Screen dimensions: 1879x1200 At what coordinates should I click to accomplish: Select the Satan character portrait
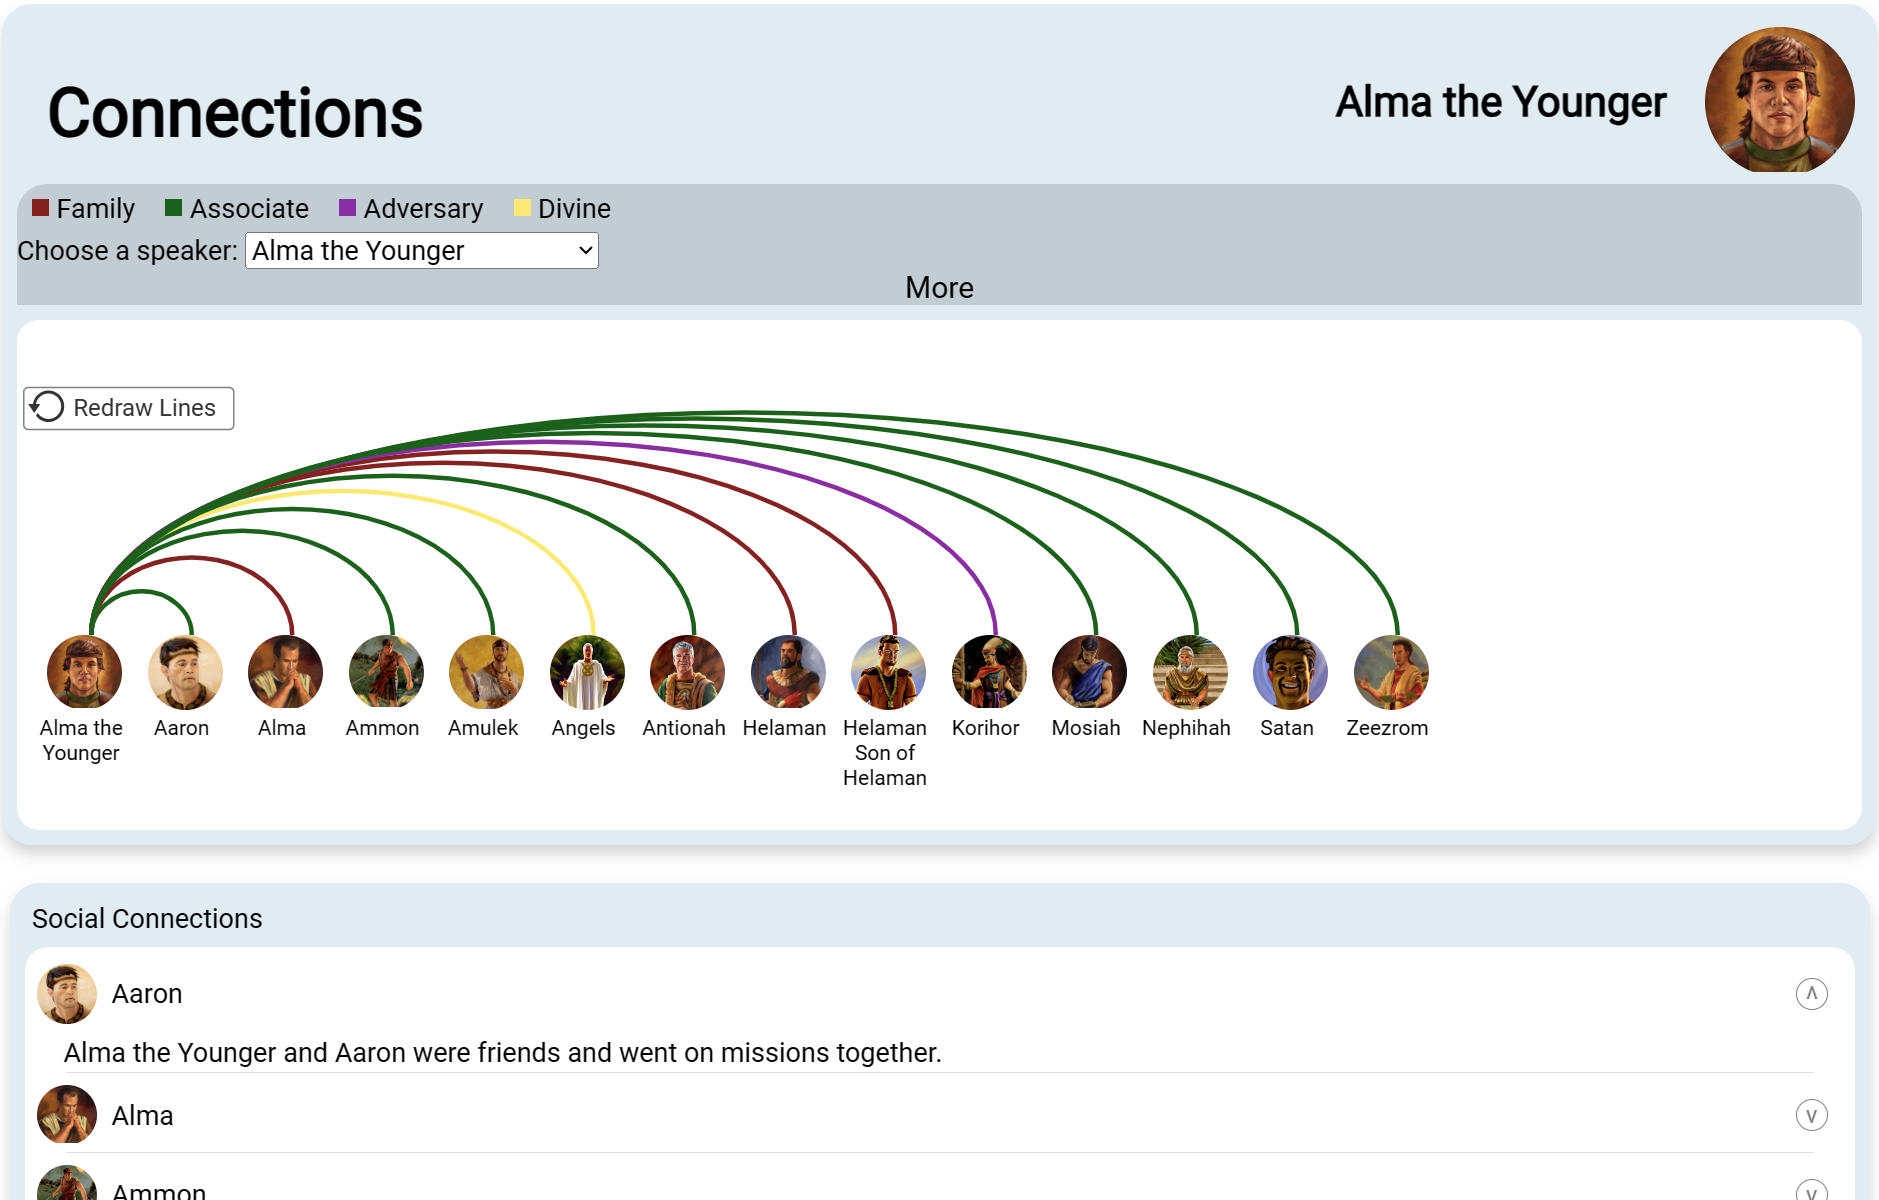click(1290, 672)
